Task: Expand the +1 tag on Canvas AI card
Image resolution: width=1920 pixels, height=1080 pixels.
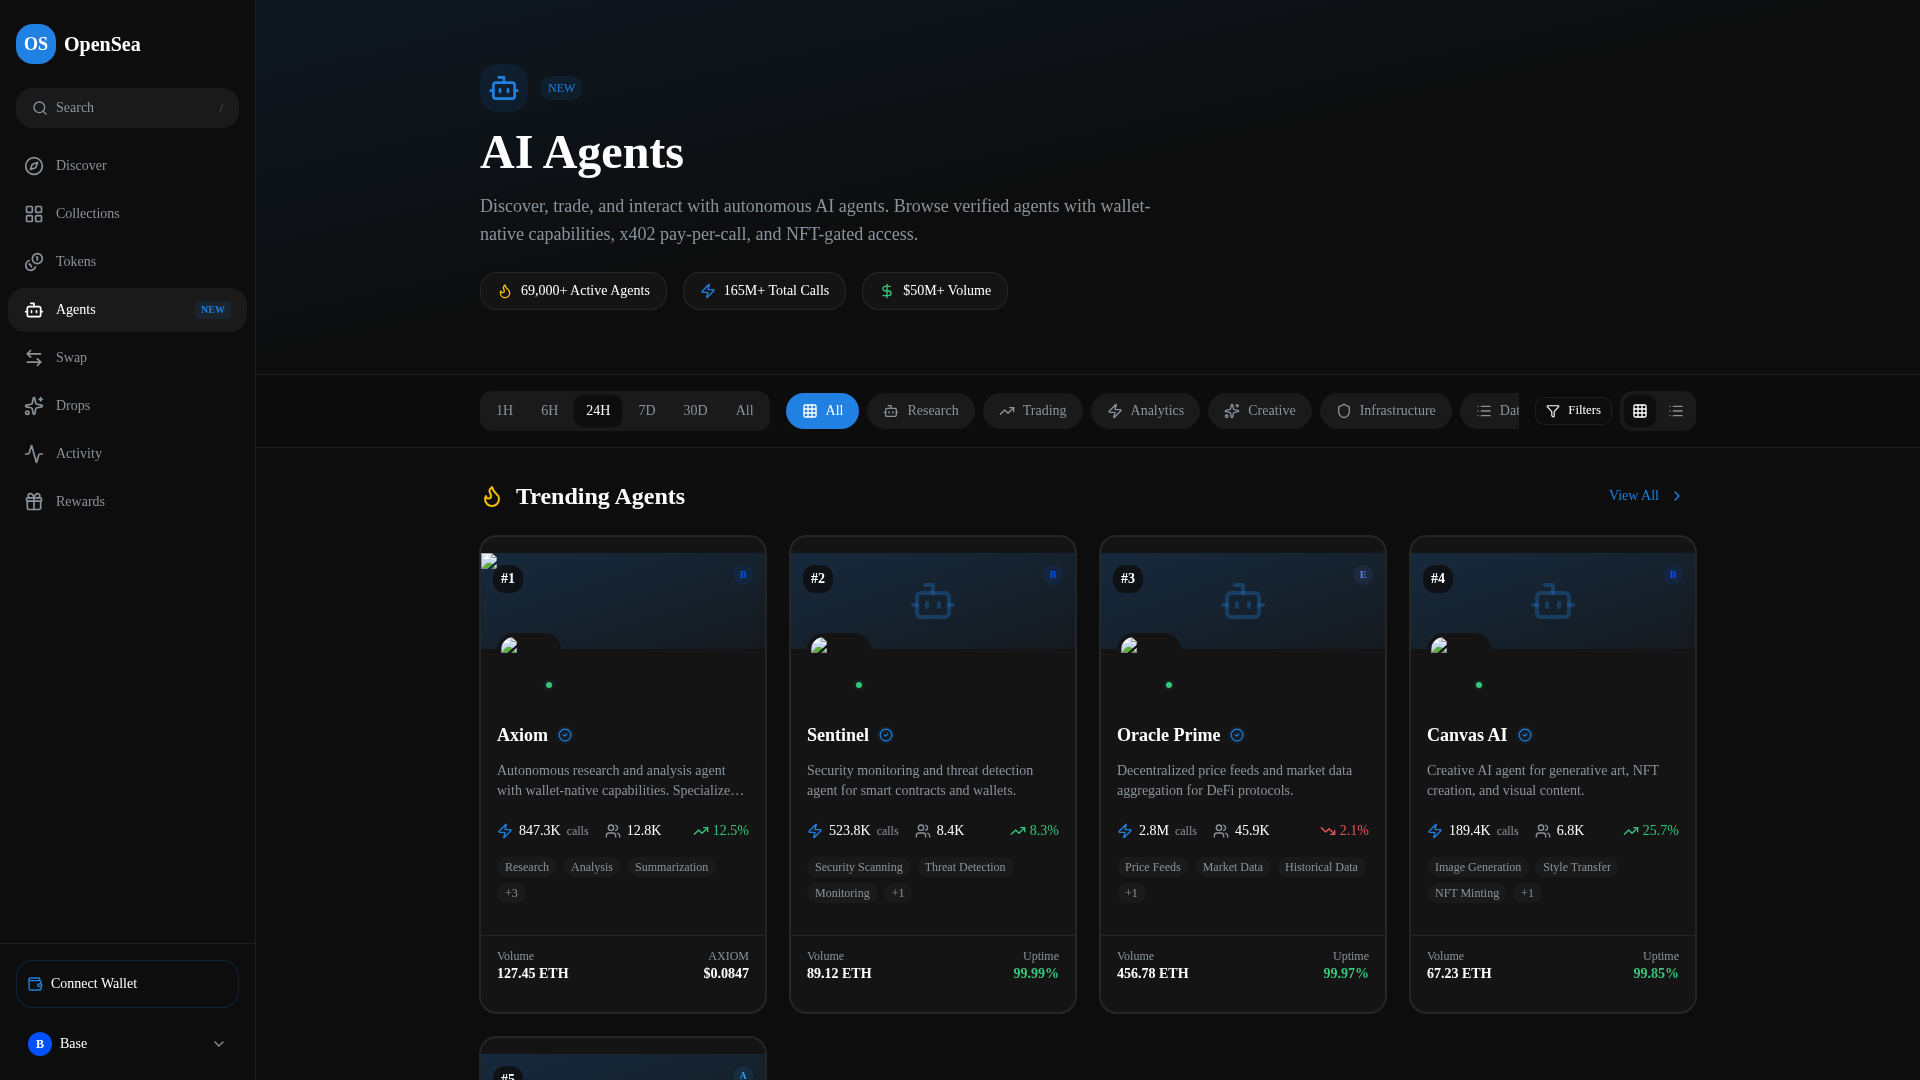Action: pos(1527,893)
